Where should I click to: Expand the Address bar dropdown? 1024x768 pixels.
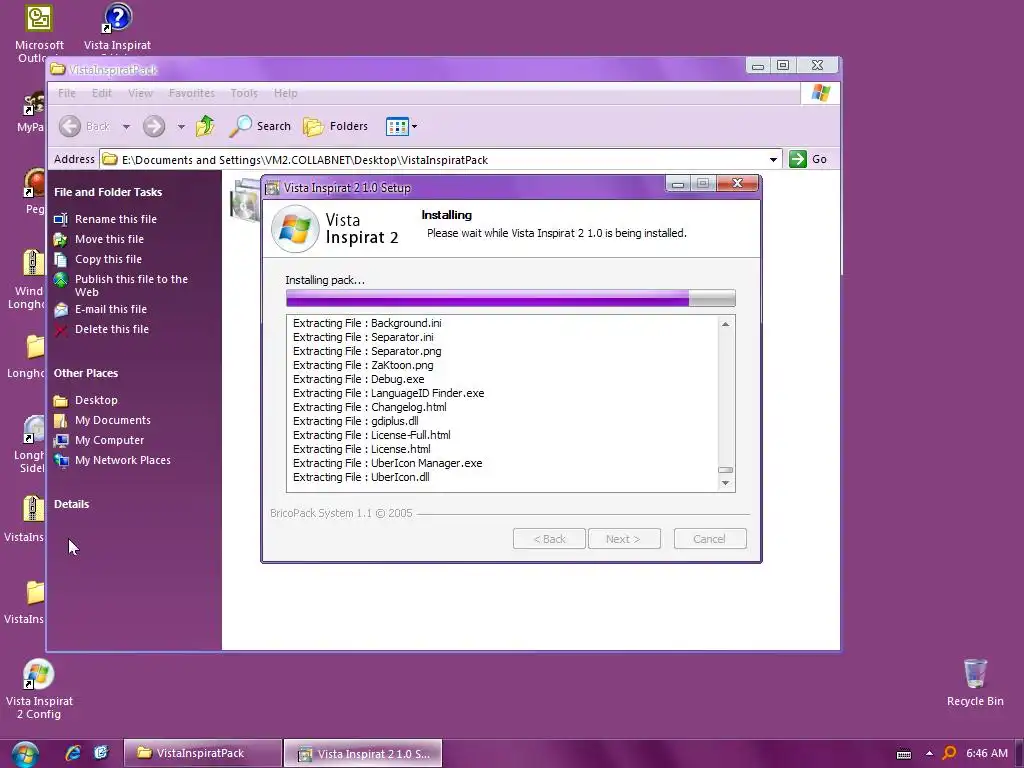pyautogui.click(x=773, y=159)
